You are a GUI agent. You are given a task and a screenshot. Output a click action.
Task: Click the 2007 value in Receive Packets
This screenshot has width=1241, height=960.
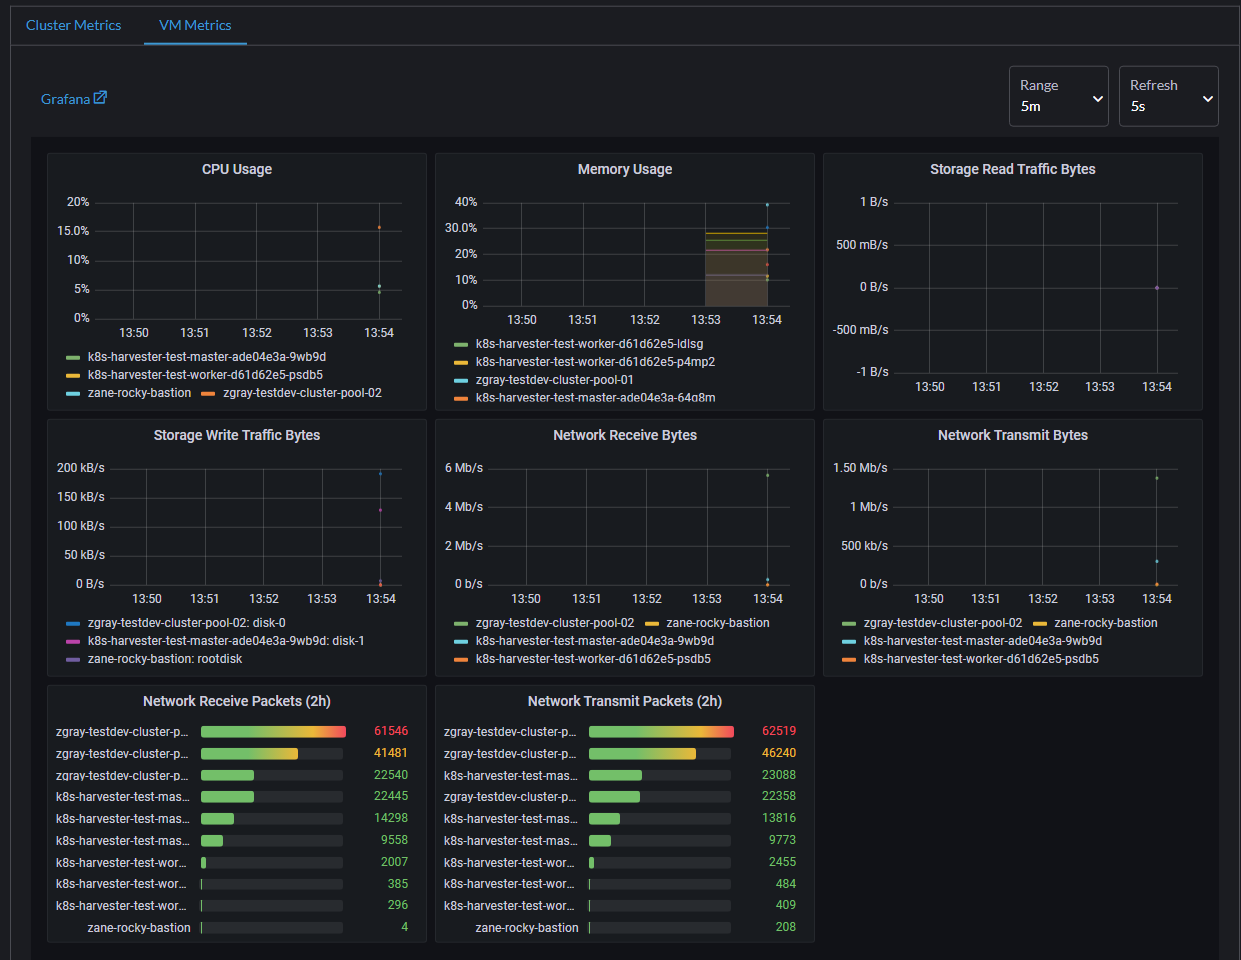pyautogui.click(x=394, y=862)
